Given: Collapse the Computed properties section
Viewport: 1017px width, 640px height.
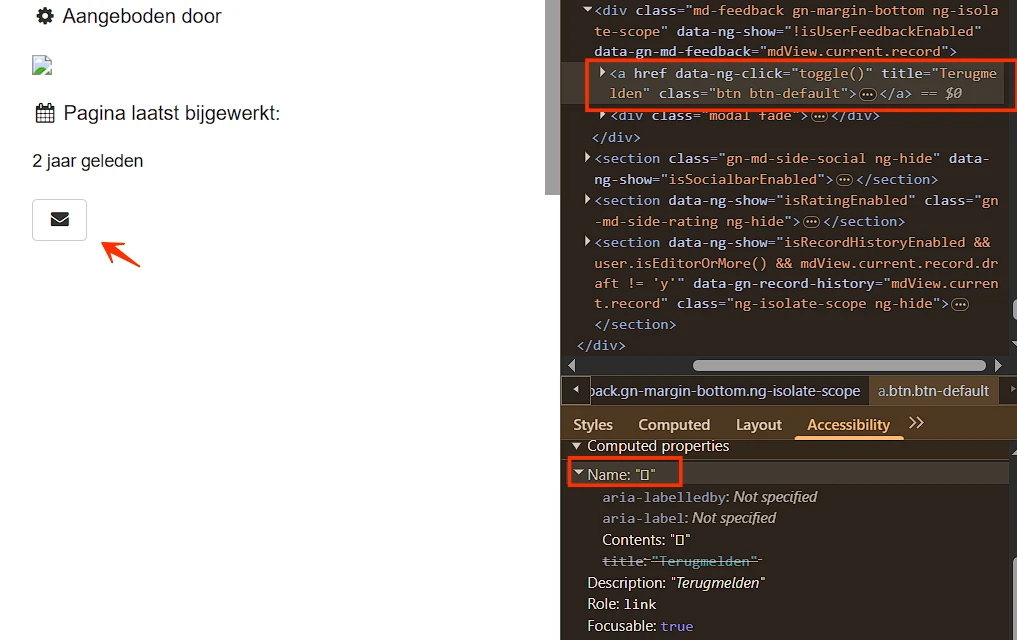Looking at the screenshot, I should tap(576, 446).
